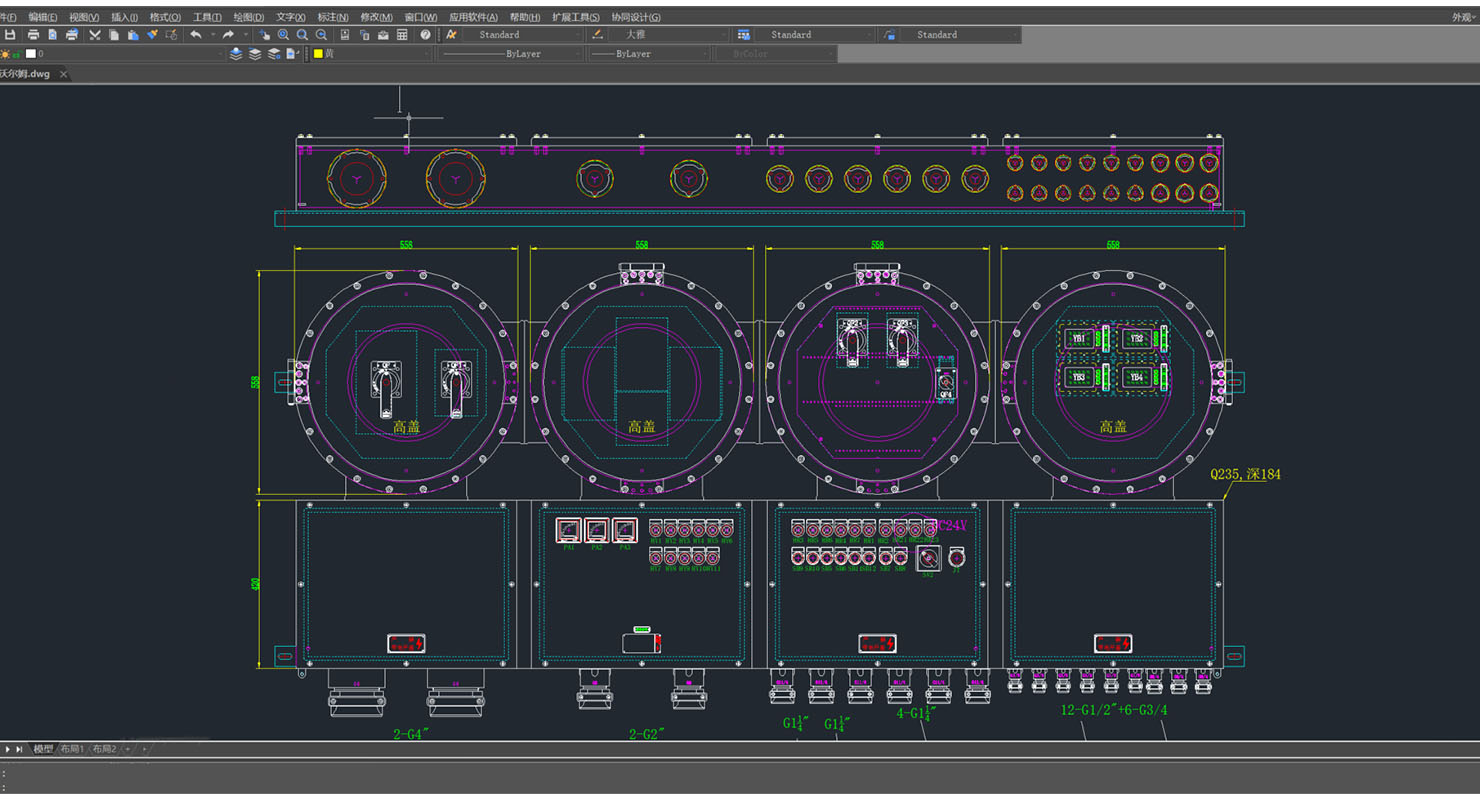Open the Layer Properties Manager icon
The image size is (1480, 800).
click(236, 54)
